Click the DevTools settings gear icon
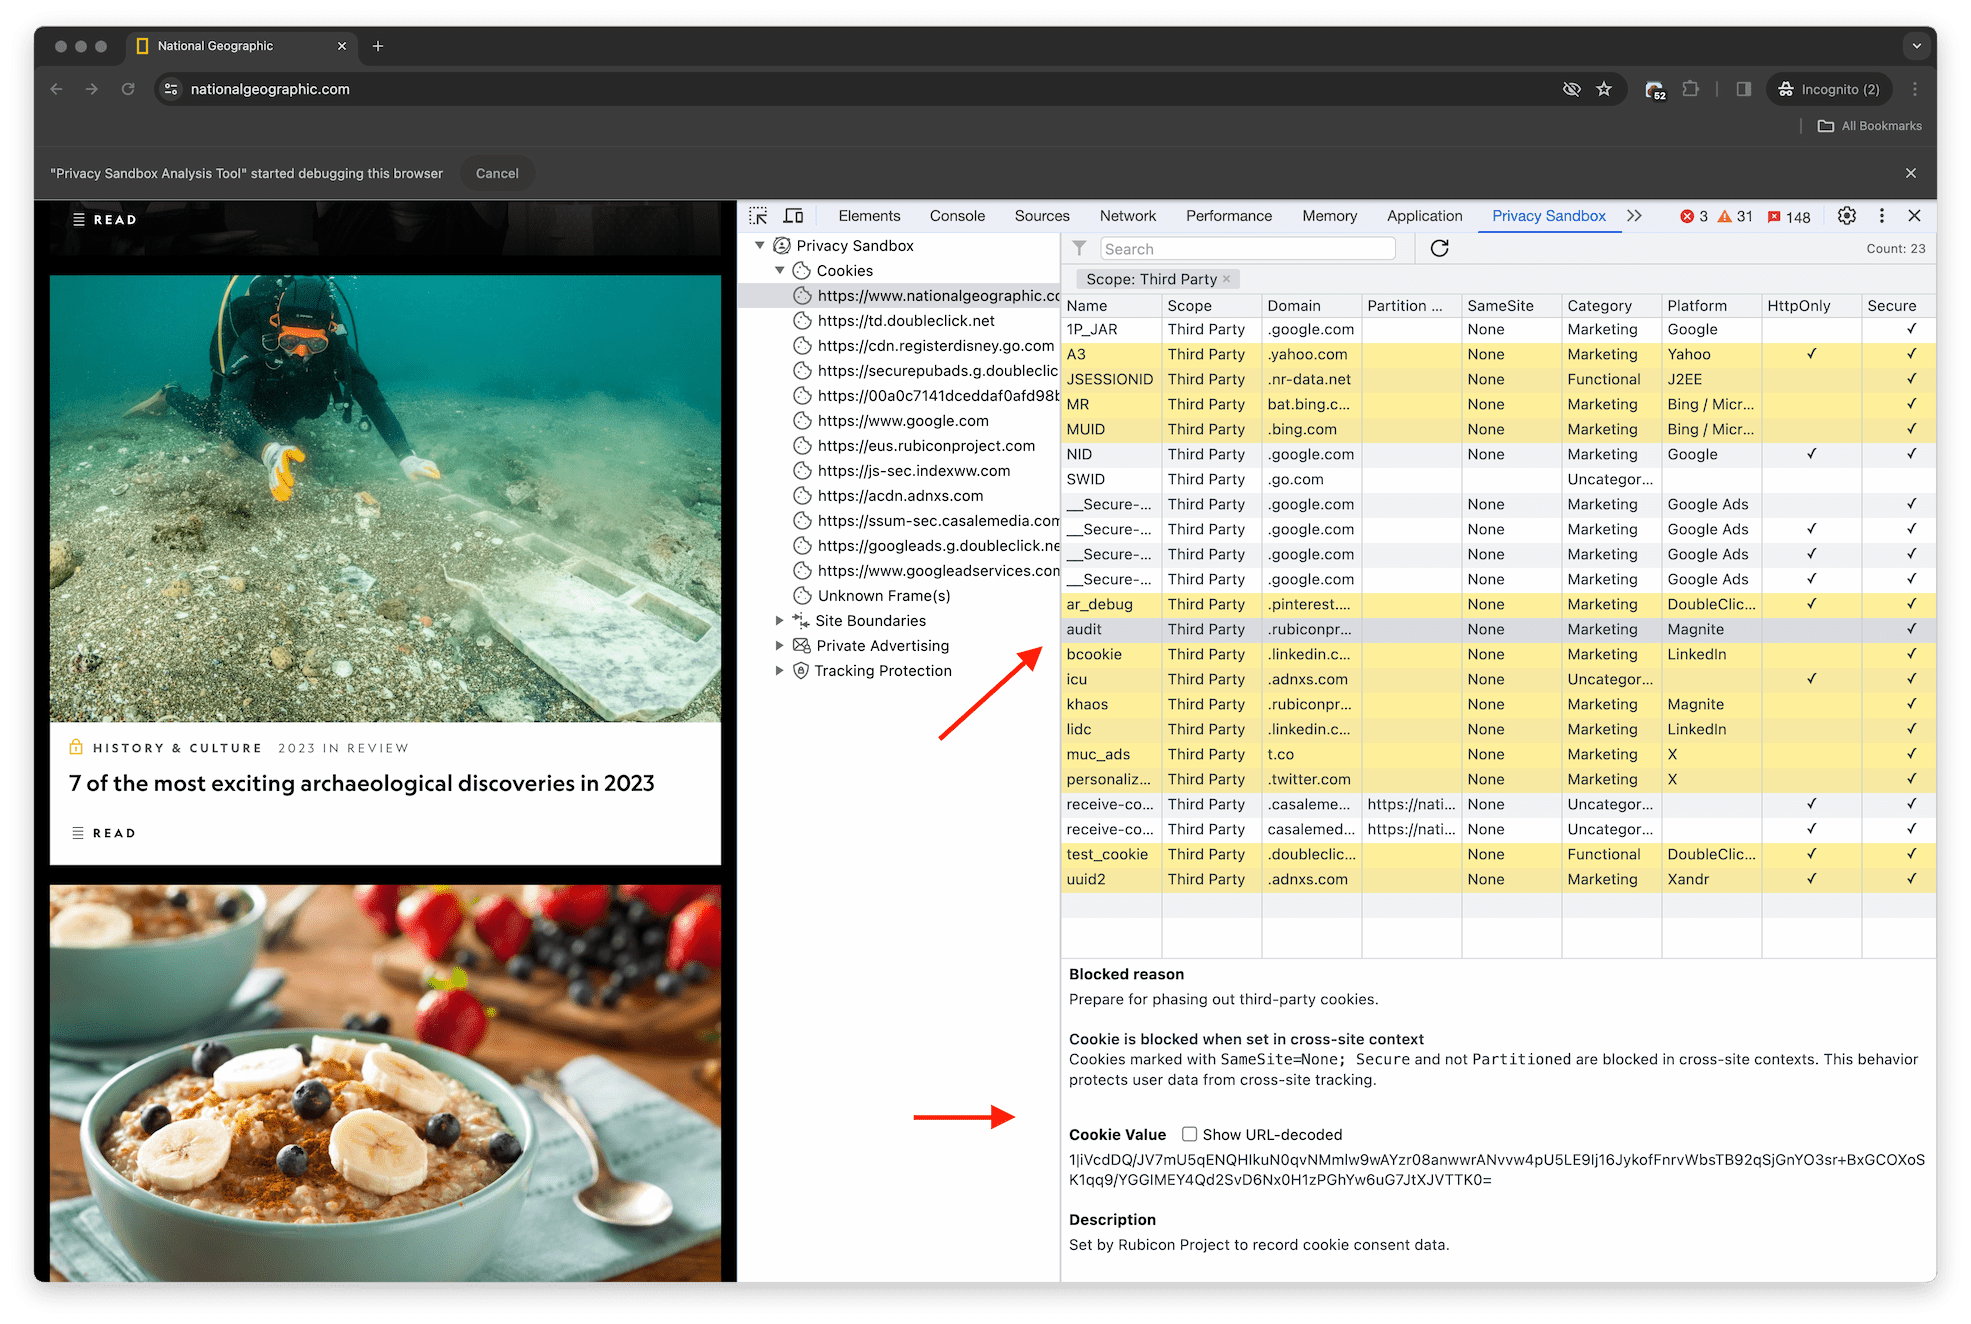 [x=1847, y=217]
